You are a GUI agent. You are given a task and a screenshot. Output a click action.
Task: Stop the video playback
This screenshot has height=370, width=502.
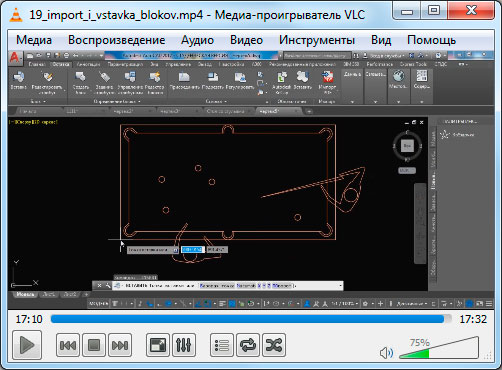tap(94, 345)
